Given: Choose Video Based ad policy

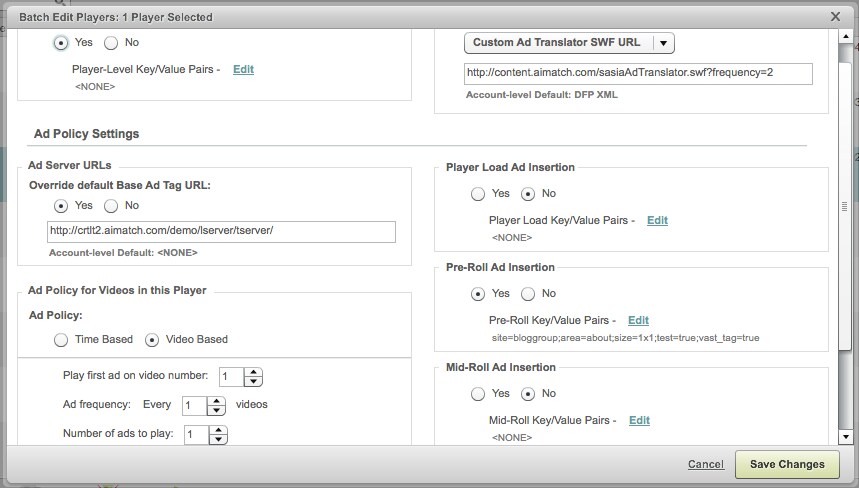Looking at the screenshot, I should click(153, 340).
